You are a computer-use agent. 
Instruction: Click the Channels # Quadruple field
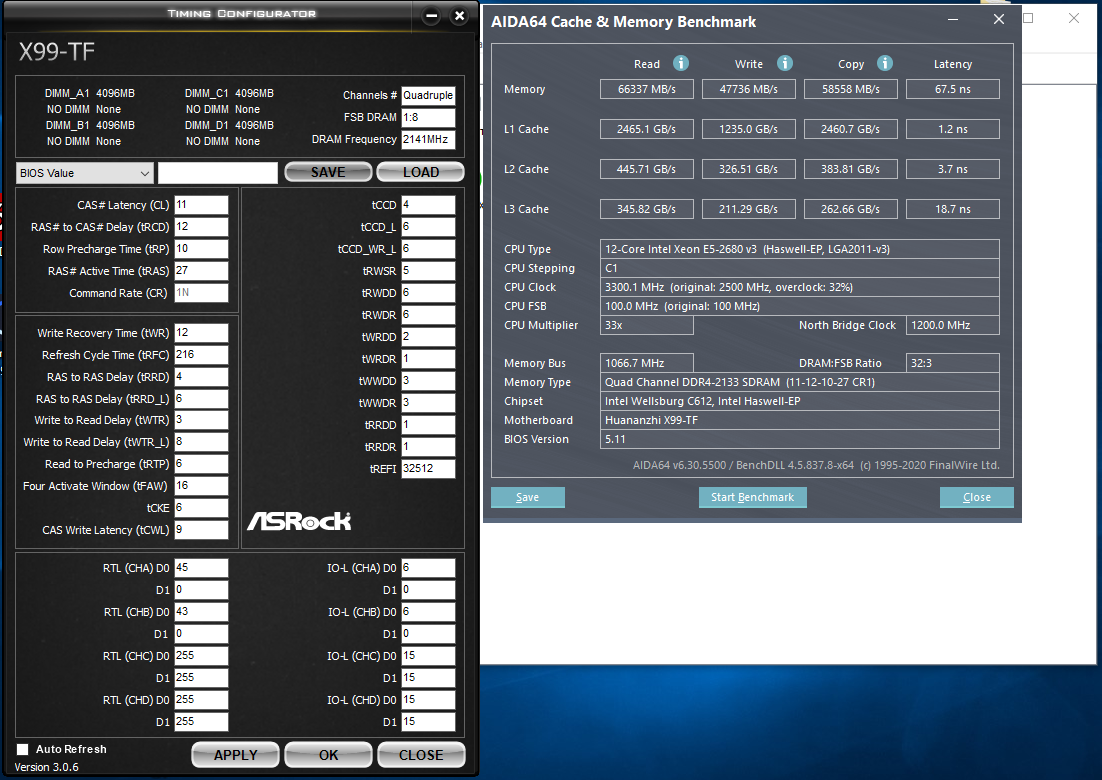click(x=428, y=96)
